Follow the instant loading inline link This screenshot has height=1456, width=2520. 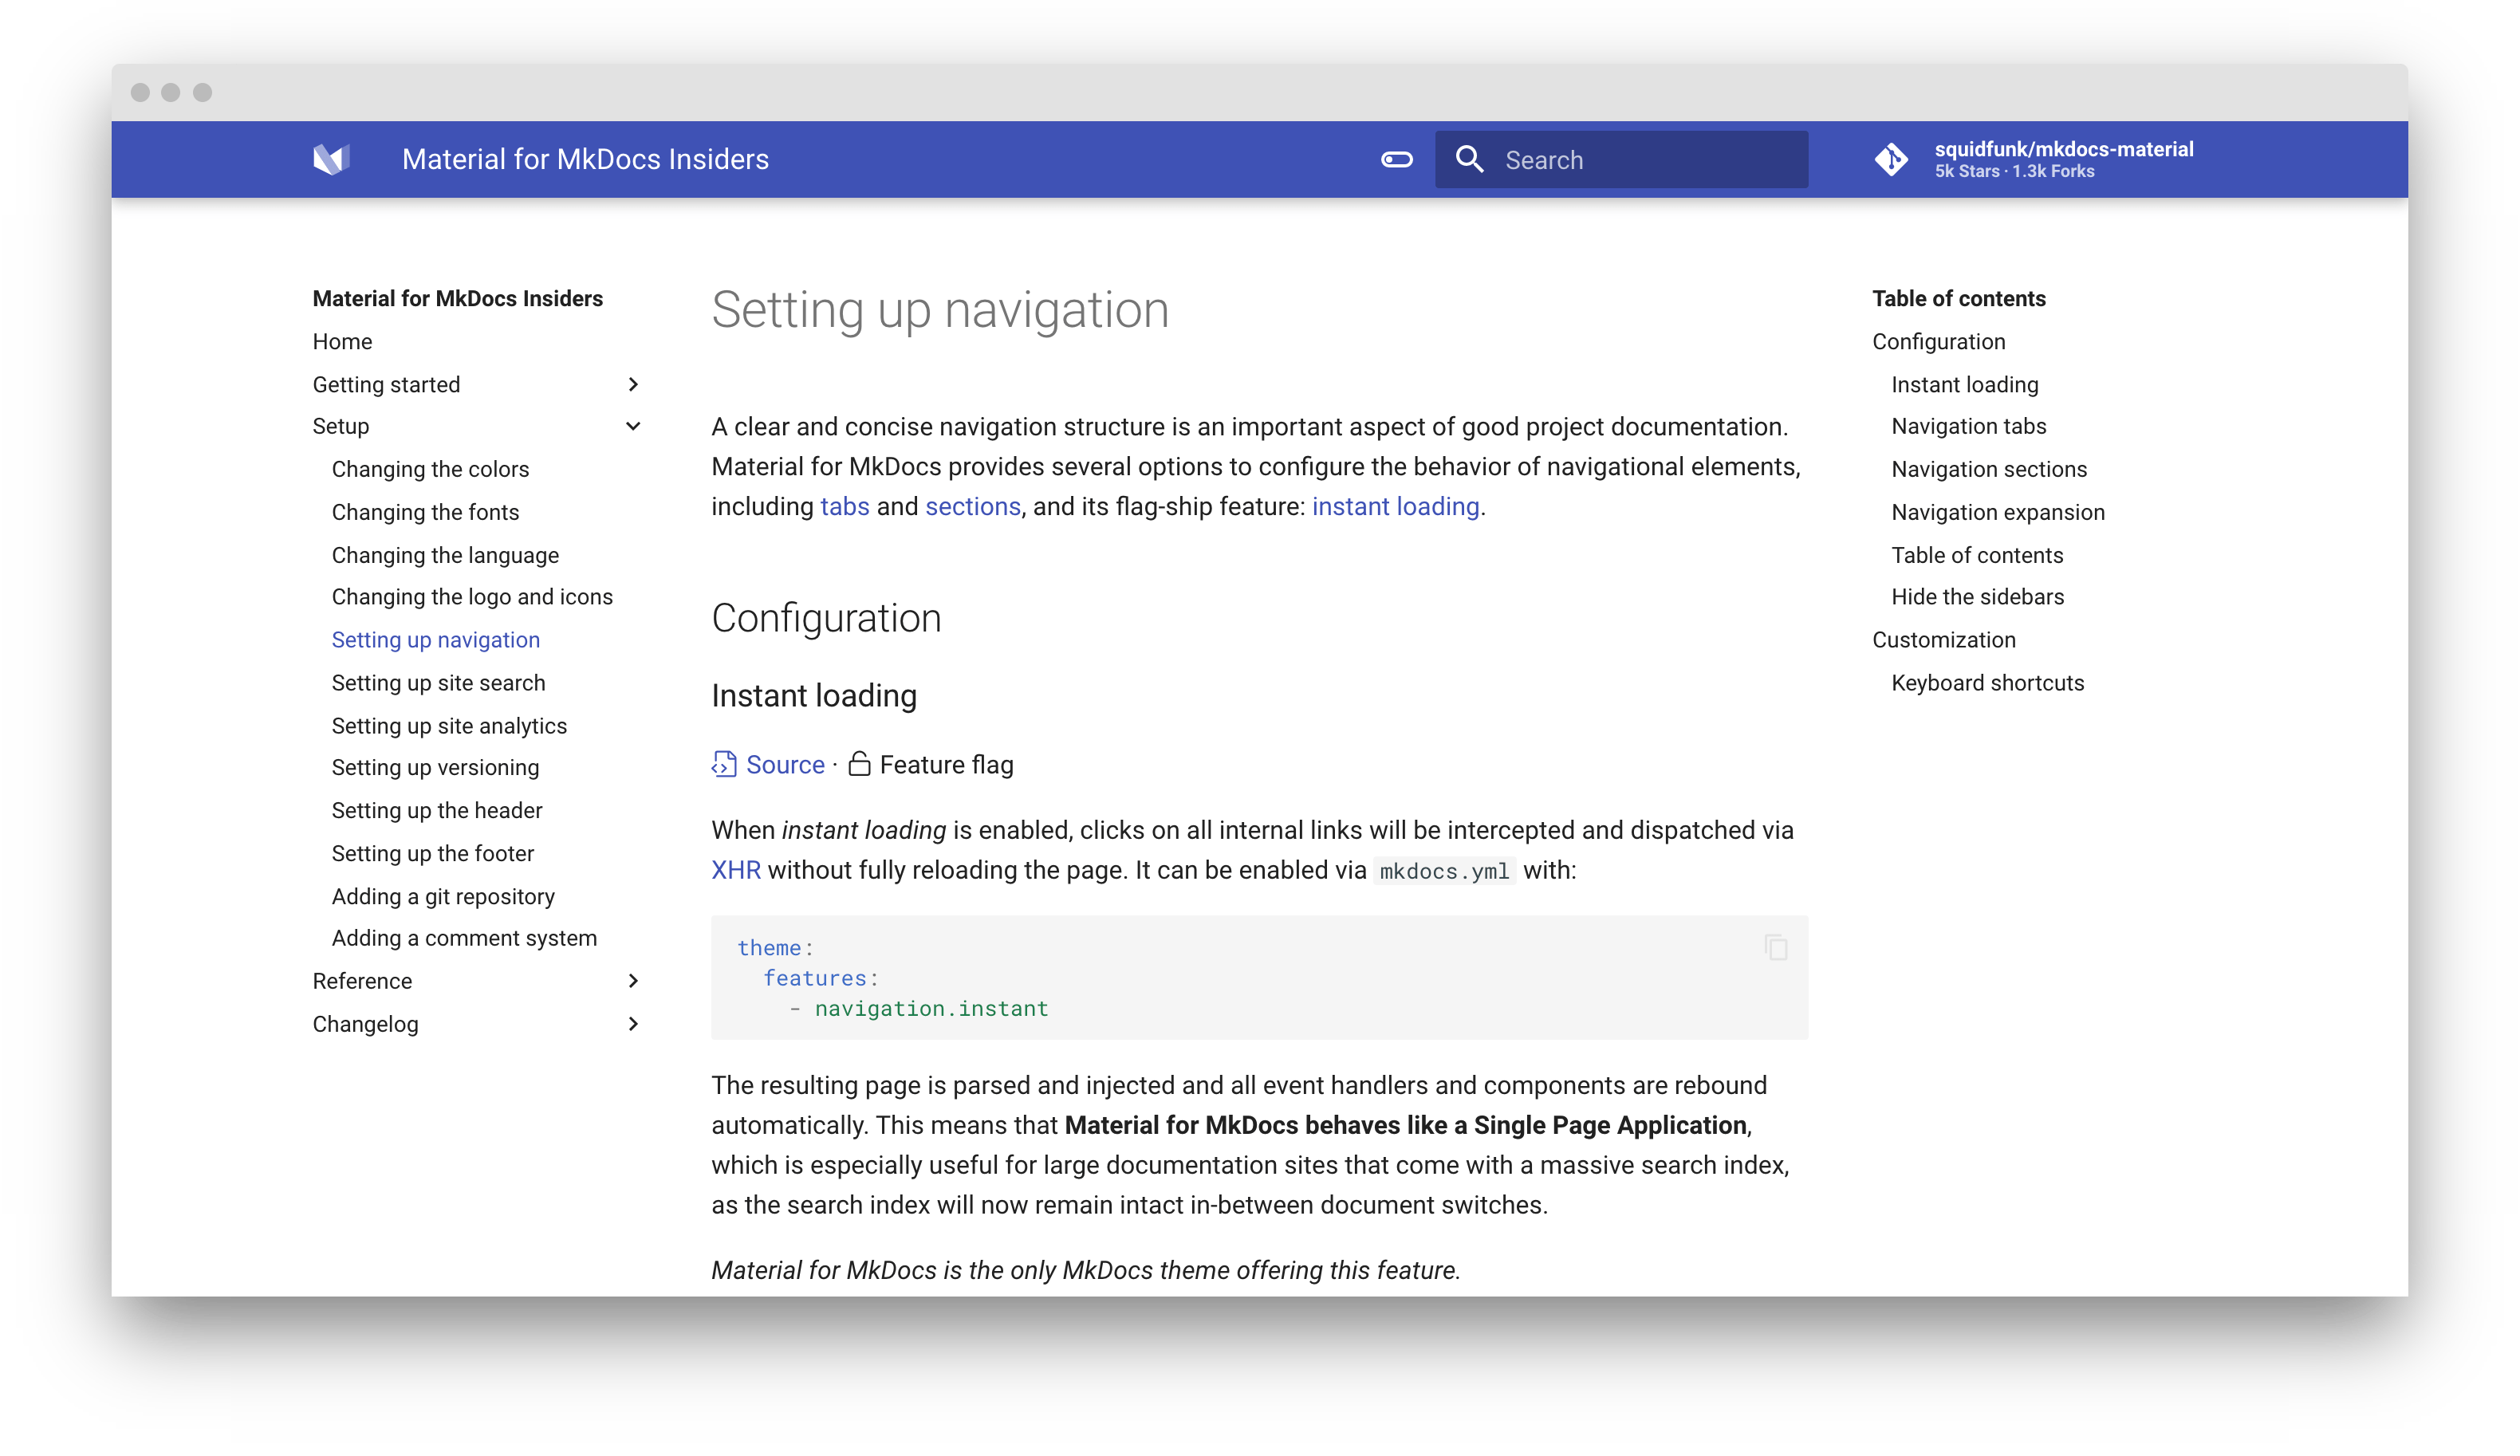pos(1395,507)
